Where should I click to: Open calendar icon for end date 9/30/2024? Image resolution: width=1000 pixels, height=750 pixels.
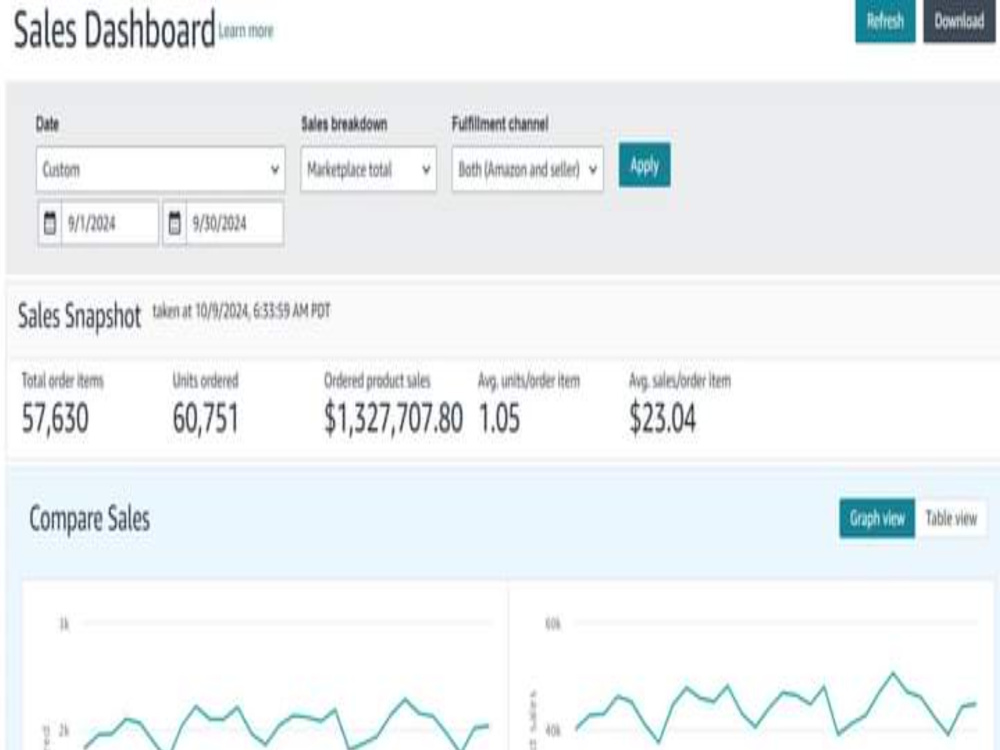175,223
